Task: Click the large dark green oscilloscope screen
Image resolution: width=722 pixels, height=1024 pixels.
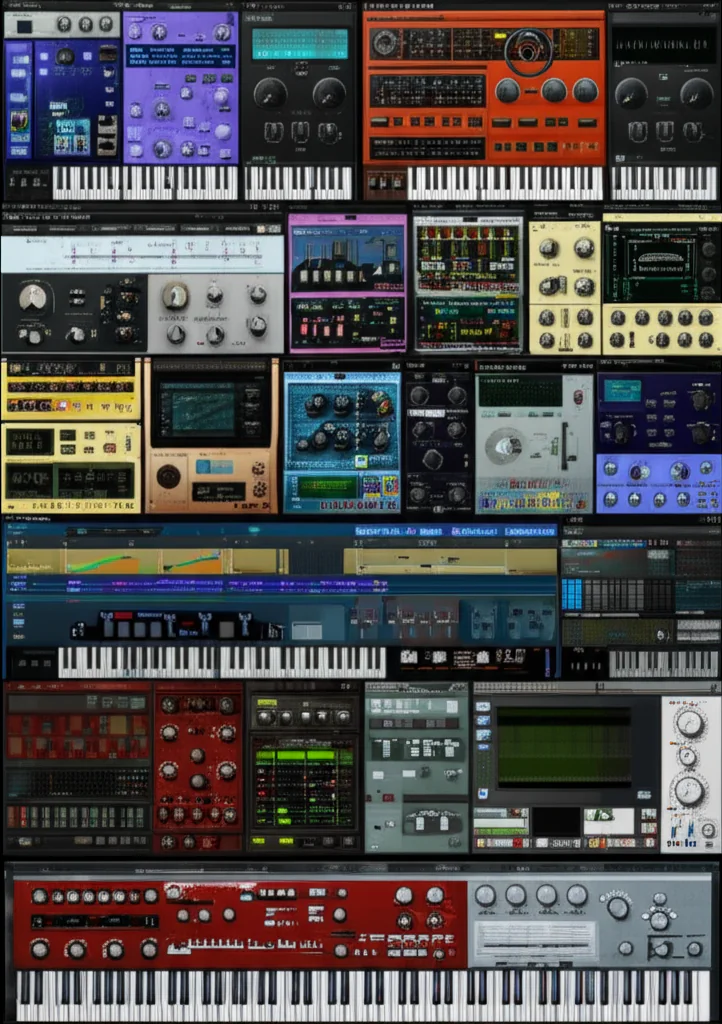Action: pyautogui.click(x=564, y=746)
